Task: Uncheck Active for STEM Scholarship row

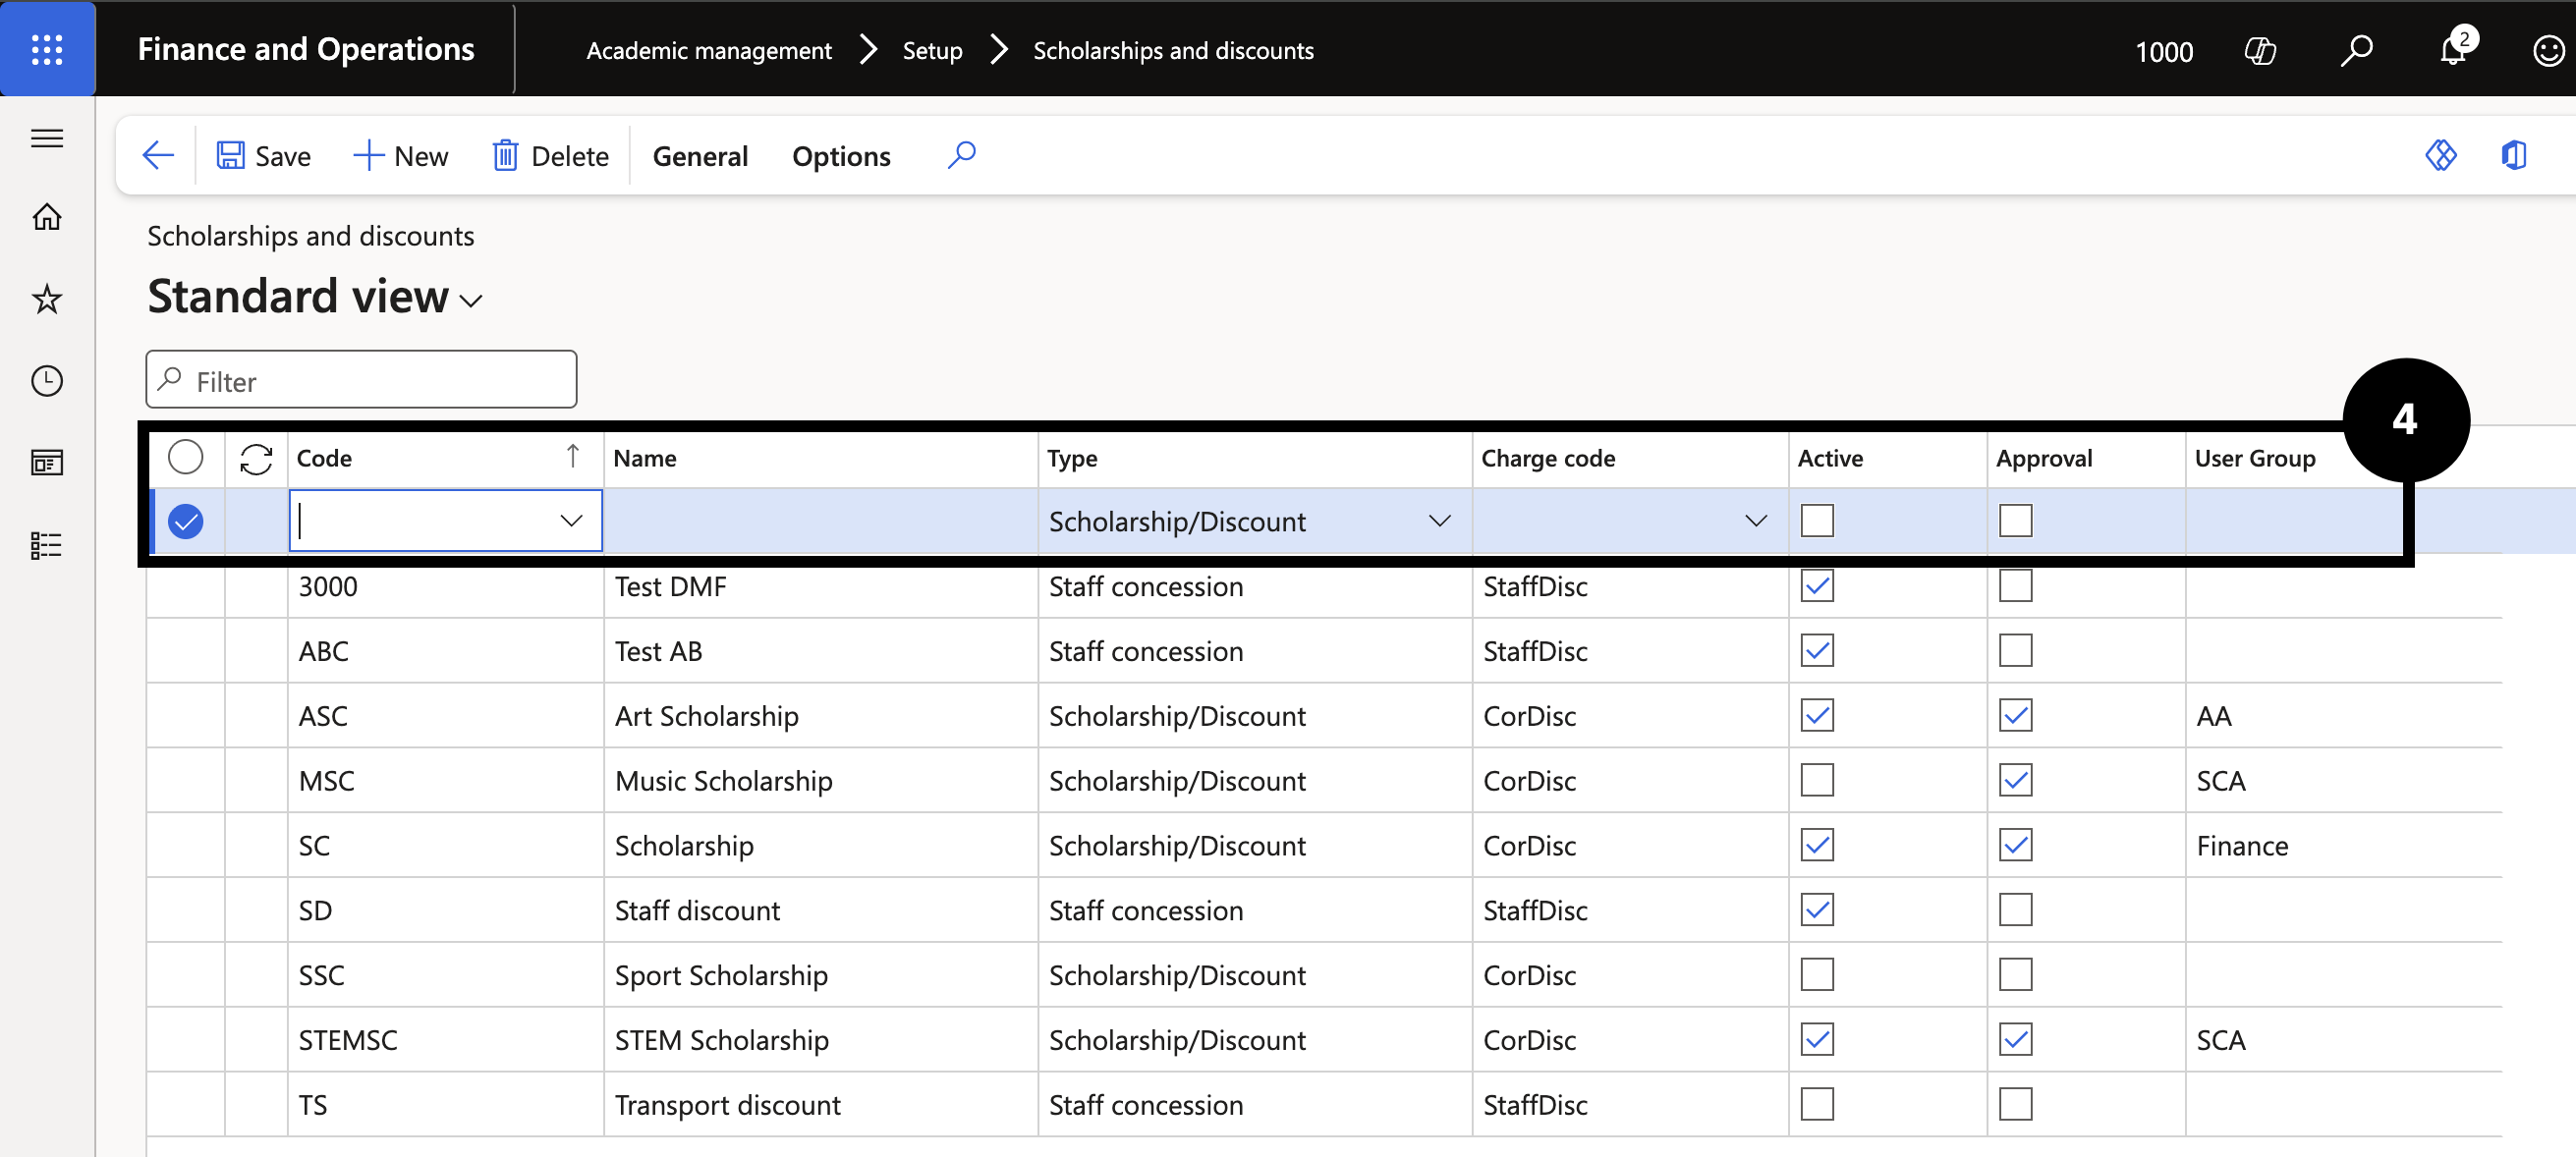Action: pyautogui.click(x=1816, y=1040)
